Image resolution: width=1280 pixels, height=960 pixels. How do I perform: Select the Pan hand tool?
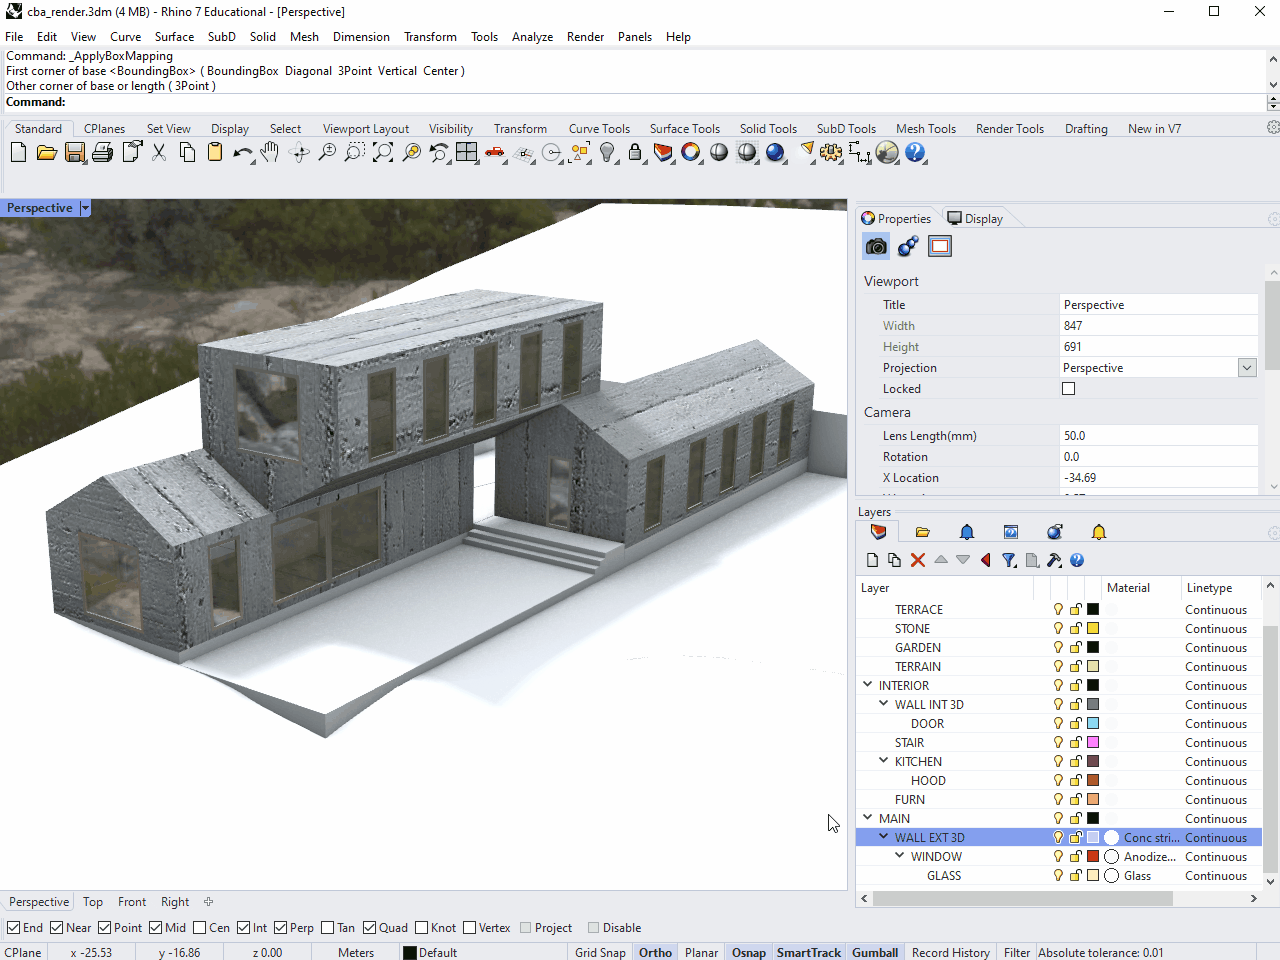tap(270, 152)
